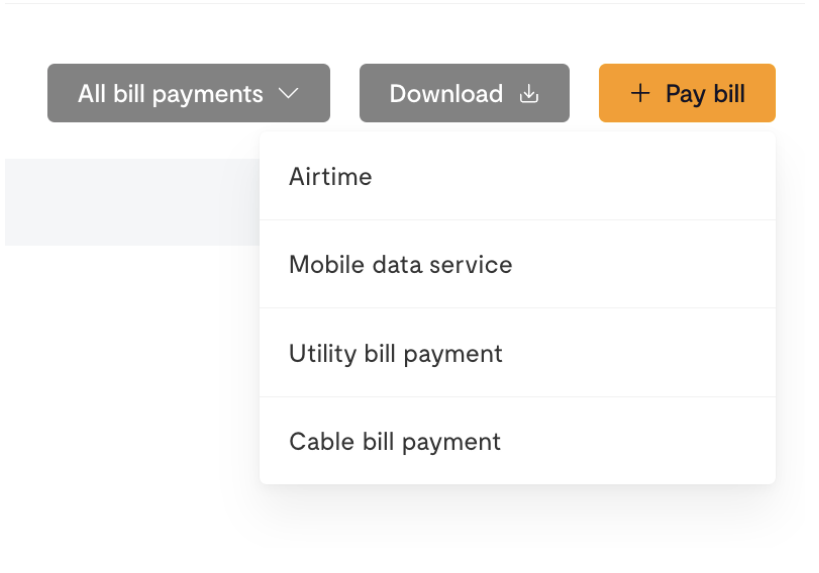
Task: Click the plus icon on Pay bill
Action: (640, 93)
